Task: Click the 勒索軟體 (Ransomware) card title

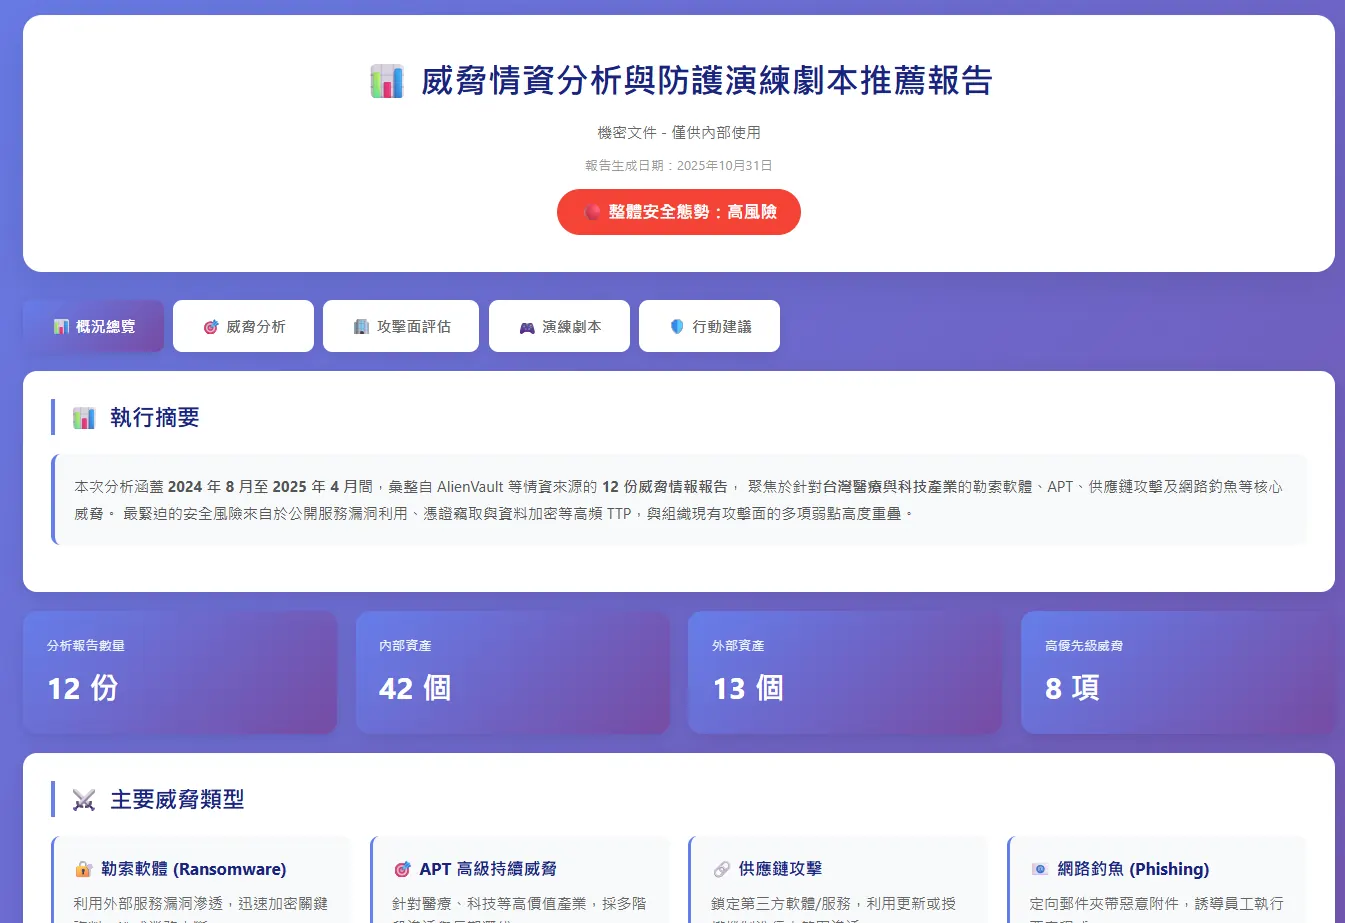Action: [193, 869]
